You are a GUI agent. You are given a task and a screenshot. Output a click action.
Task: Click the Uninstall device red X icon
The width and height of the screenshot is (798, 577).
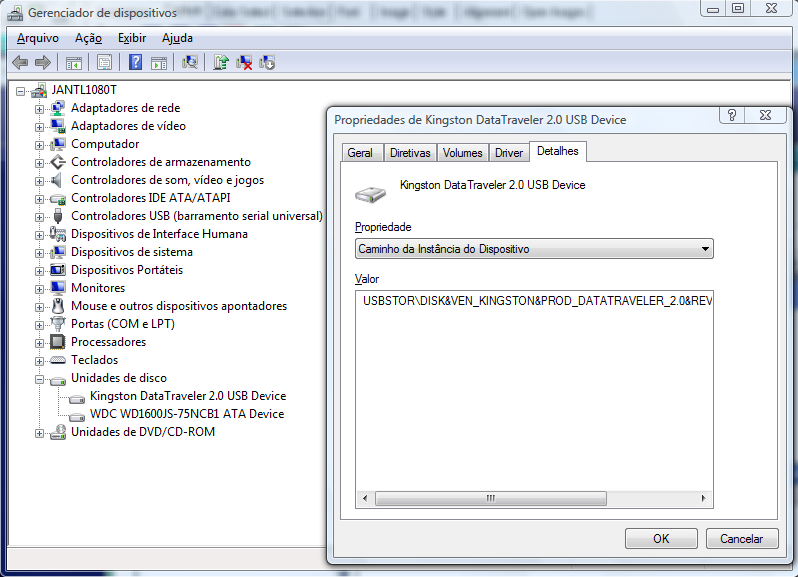pos(244,63)
